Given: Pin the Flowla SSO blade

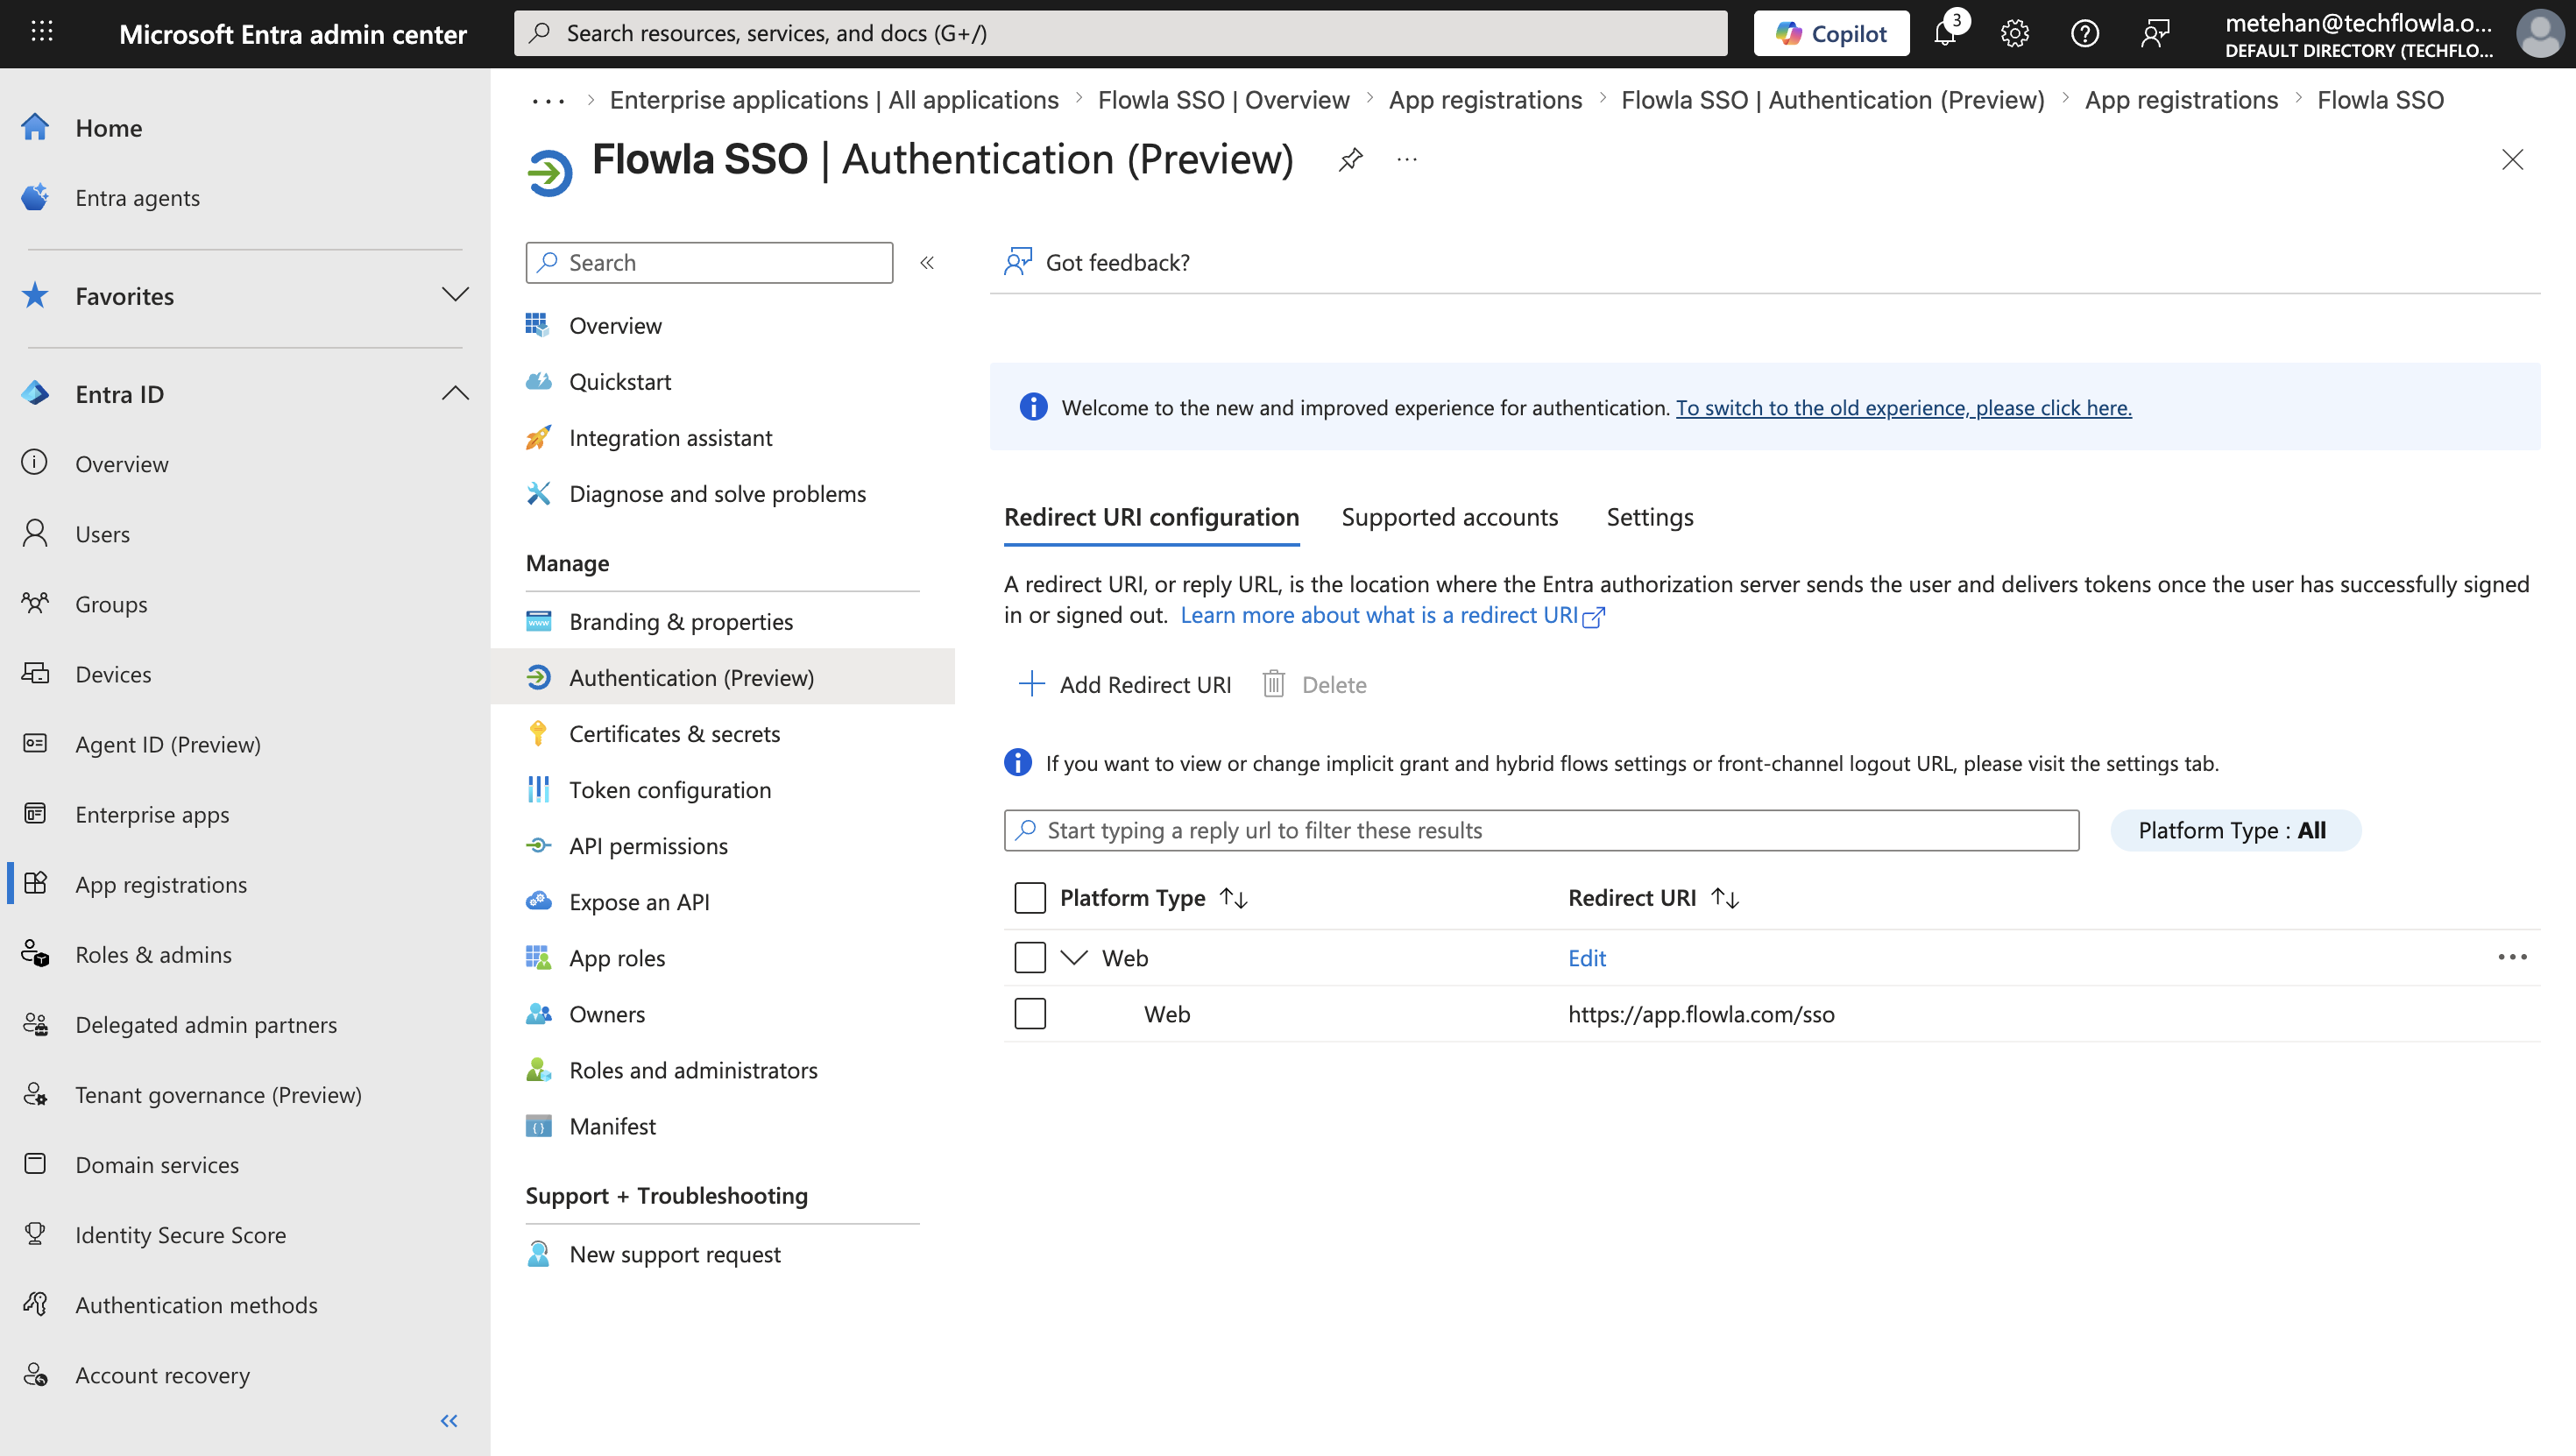Looking at the screenshot, I should 1351,160.
